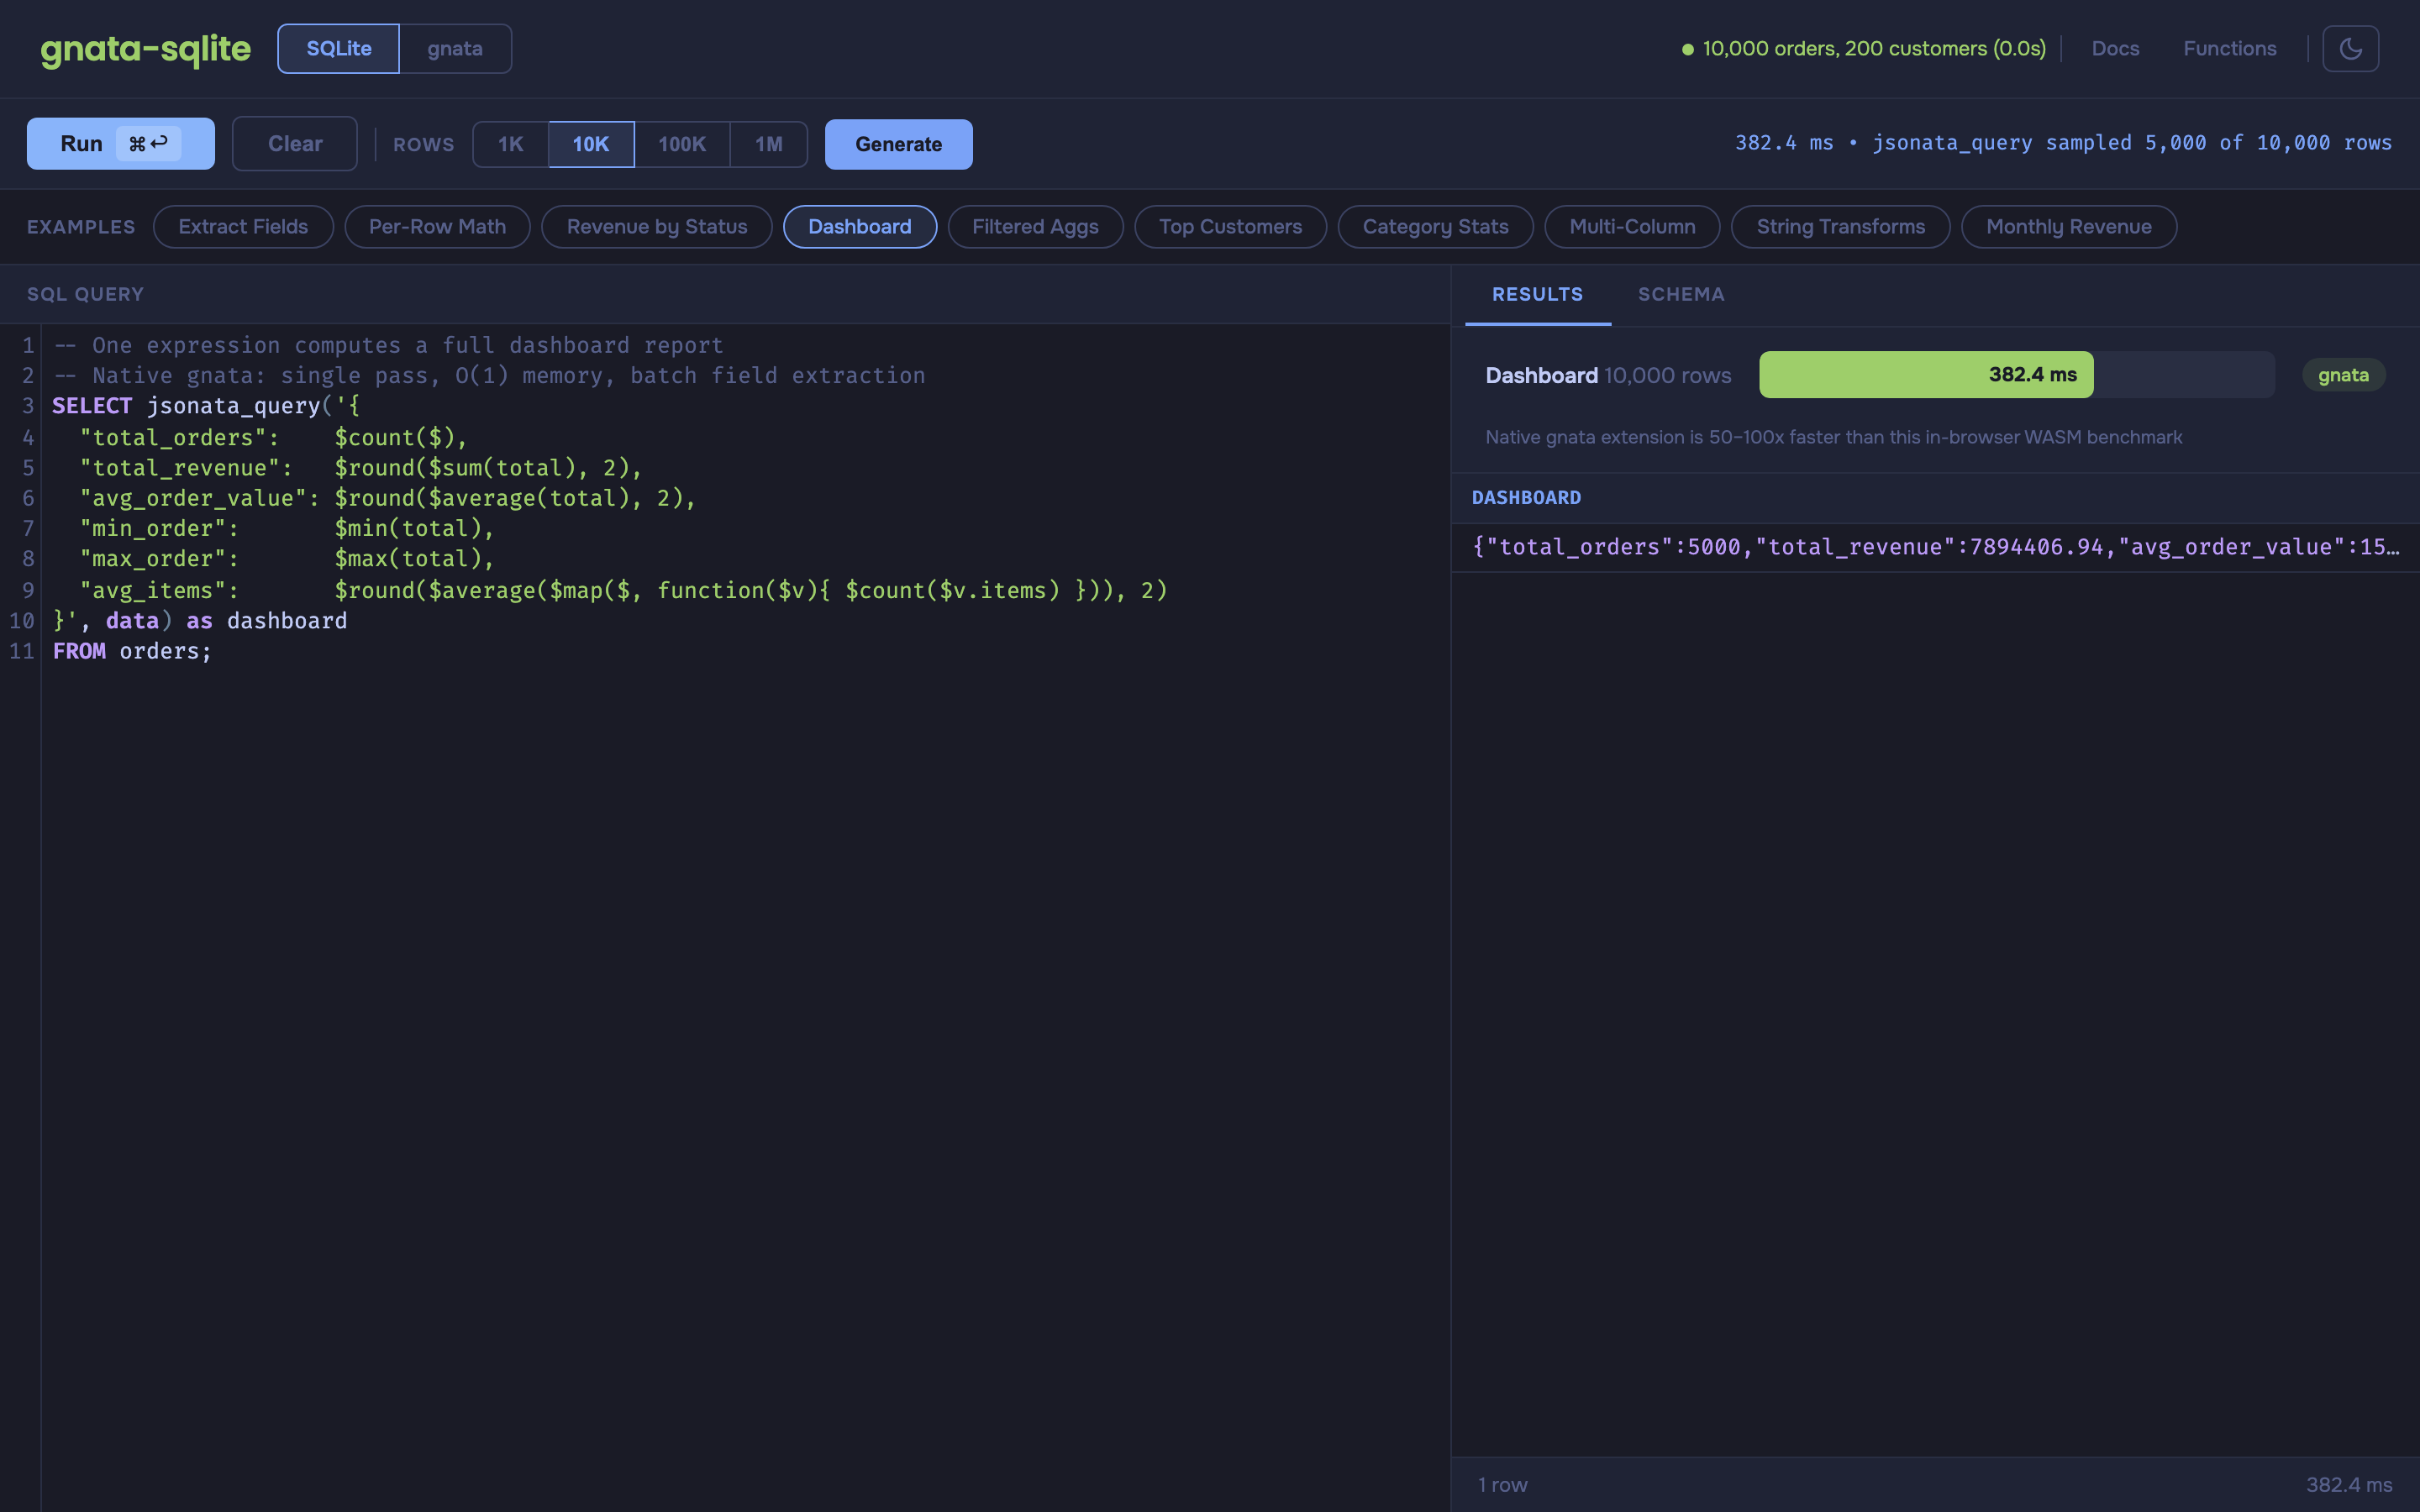Toggle dark mode with the moon icon
2420x1512 pixels.
click(2350, 48)
